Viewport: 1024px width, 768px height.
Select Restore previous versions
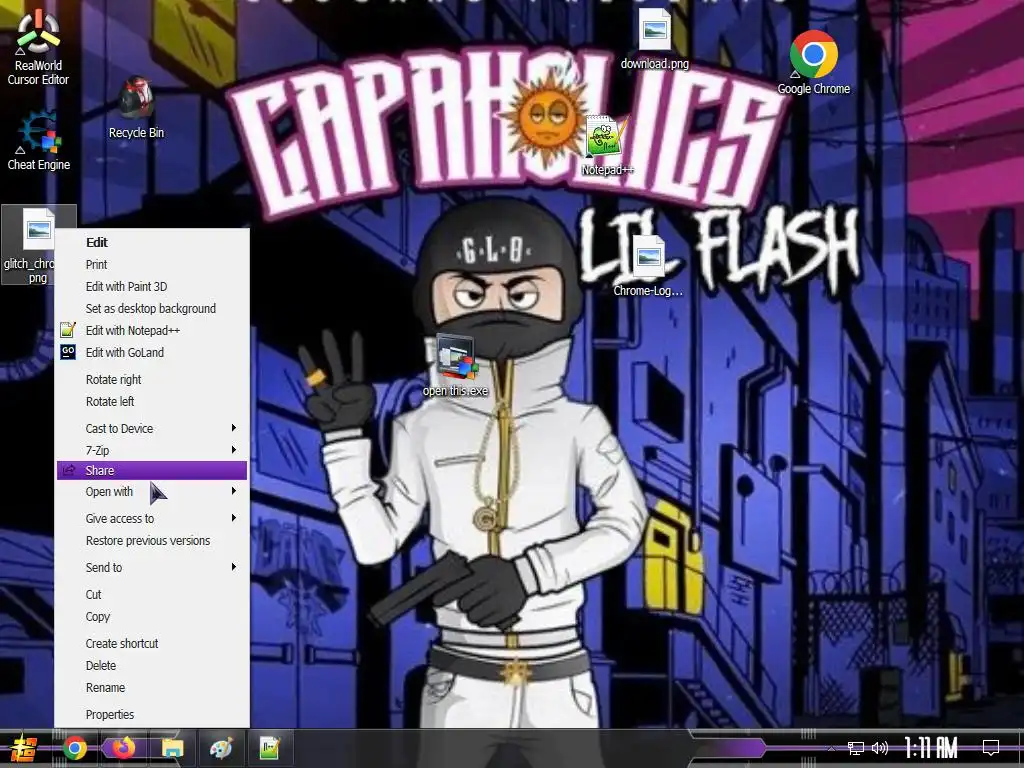[x=152, y=541]
